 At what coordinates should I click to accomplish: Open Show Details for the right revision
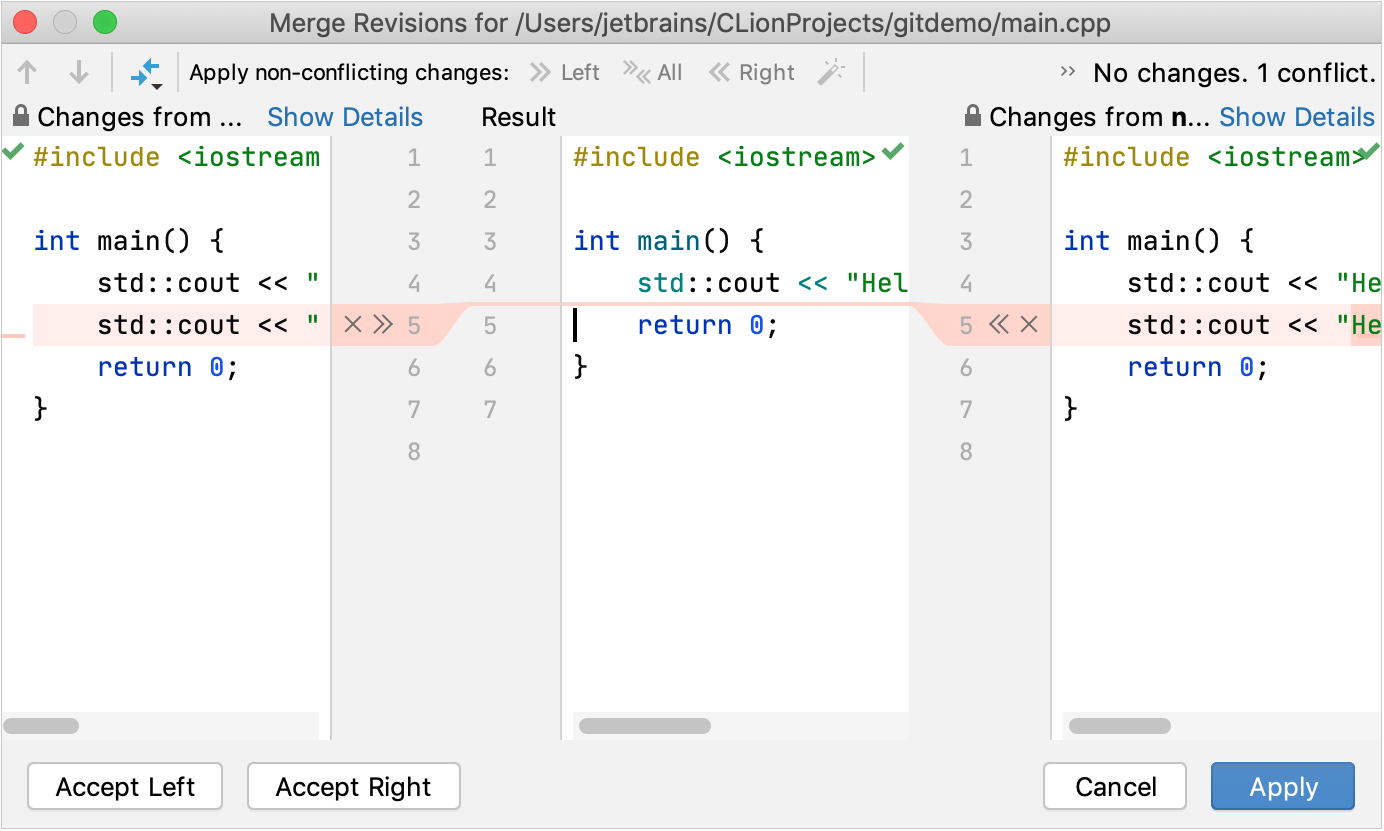(1297, 117)
